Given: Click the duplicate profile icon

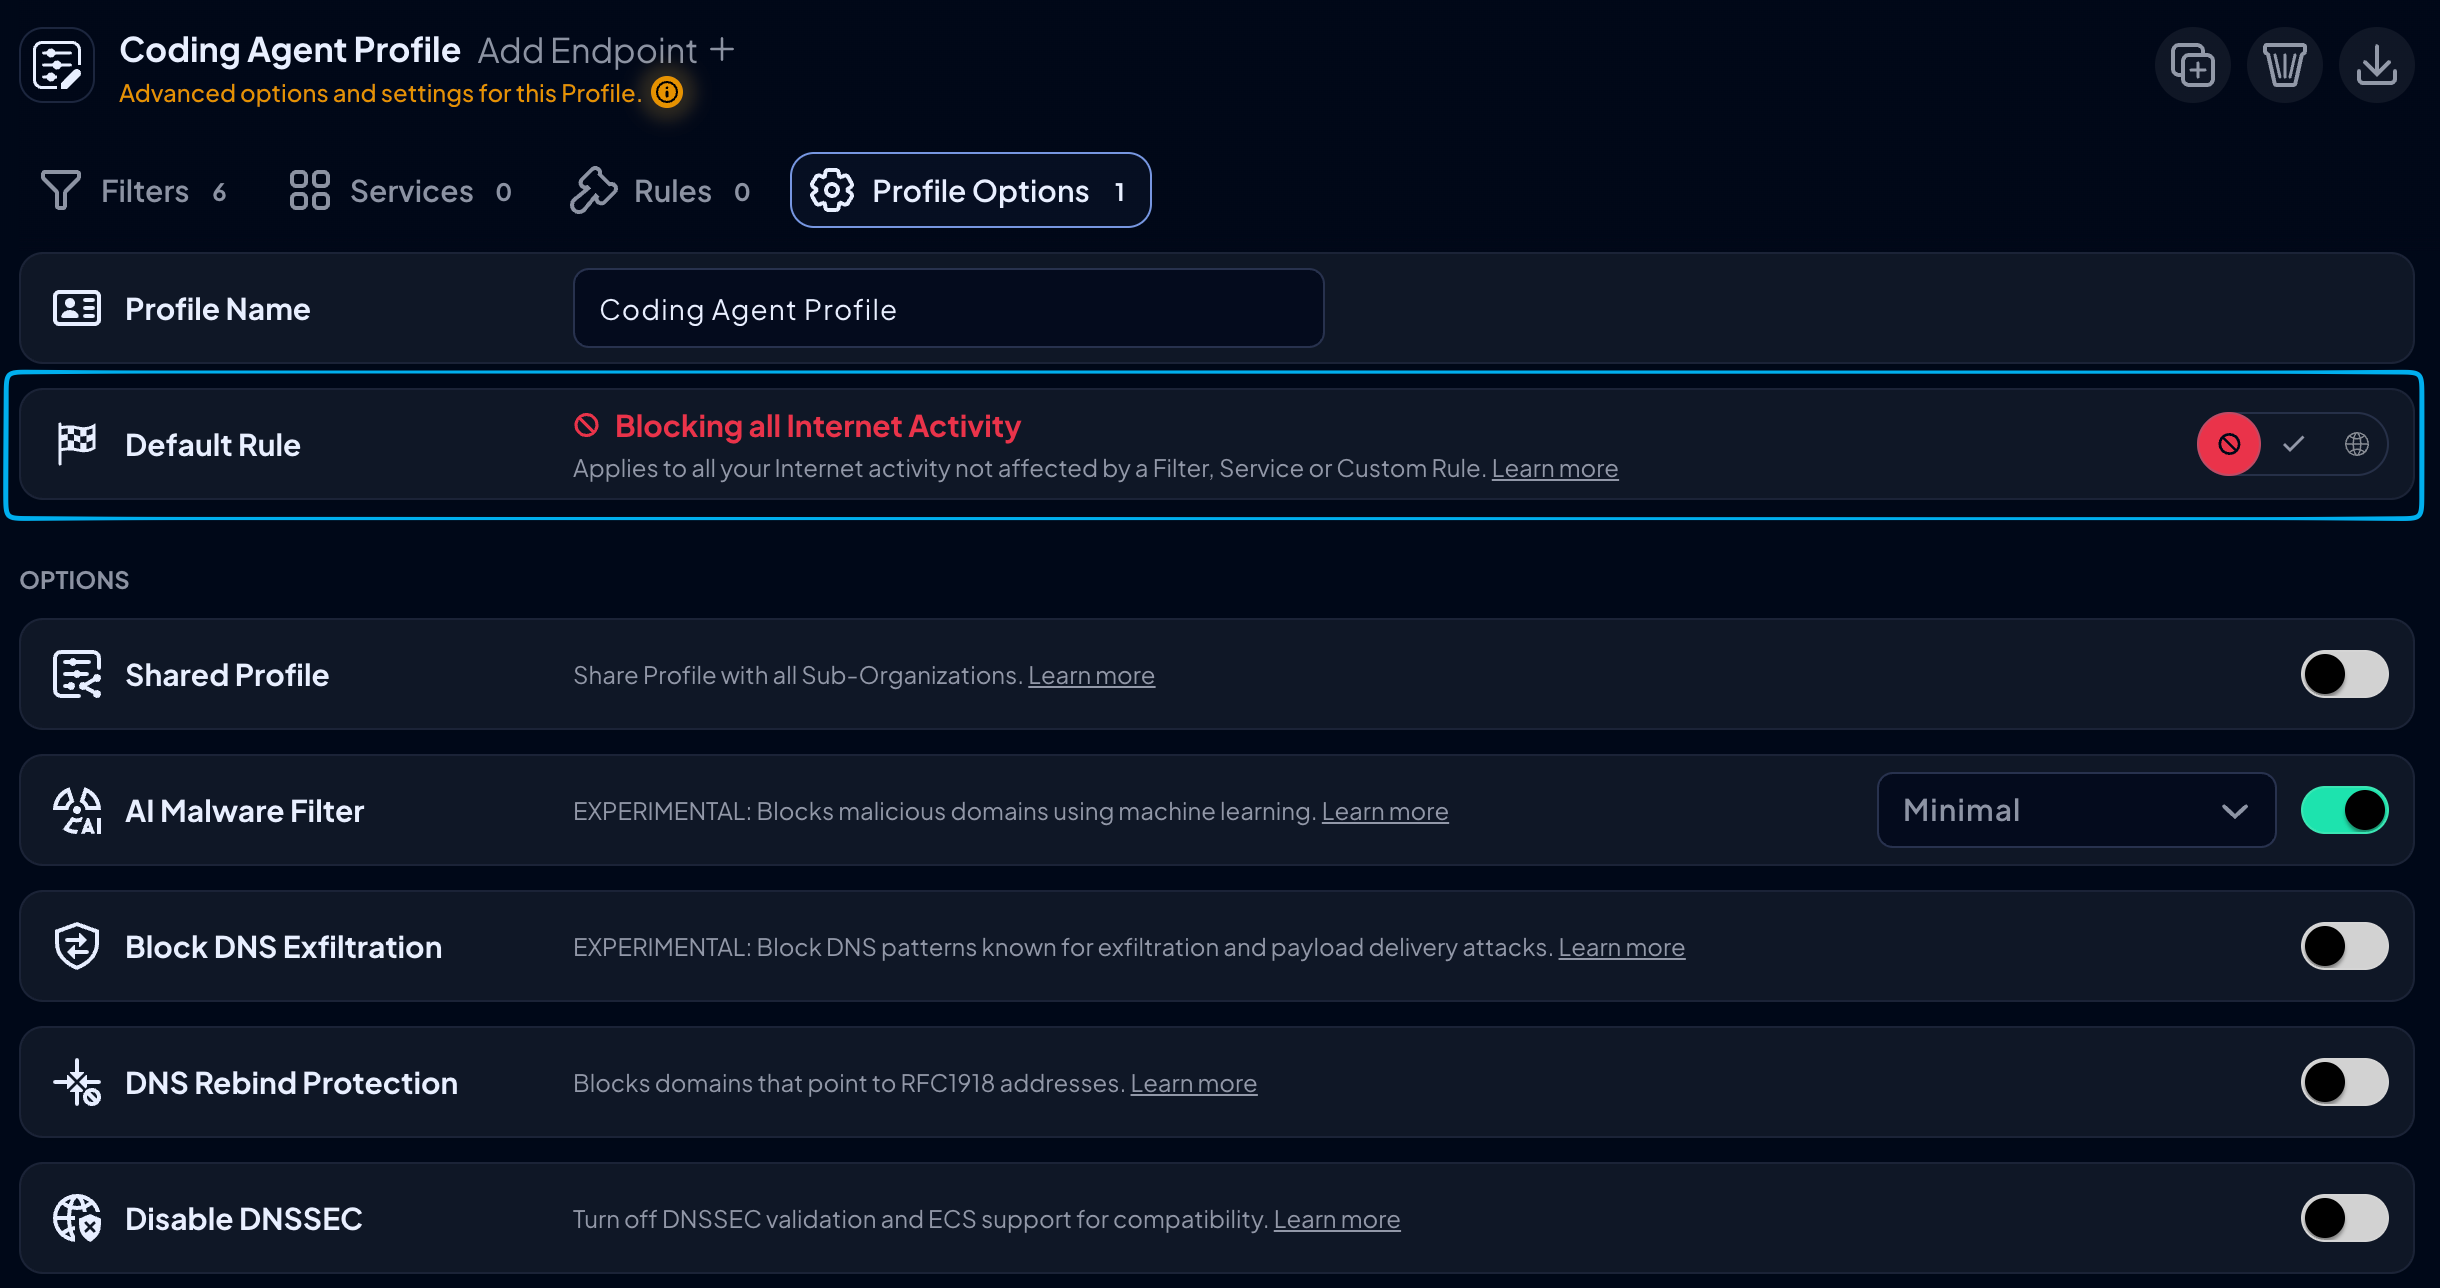Looking at the screenshot, I should 2192,66.
